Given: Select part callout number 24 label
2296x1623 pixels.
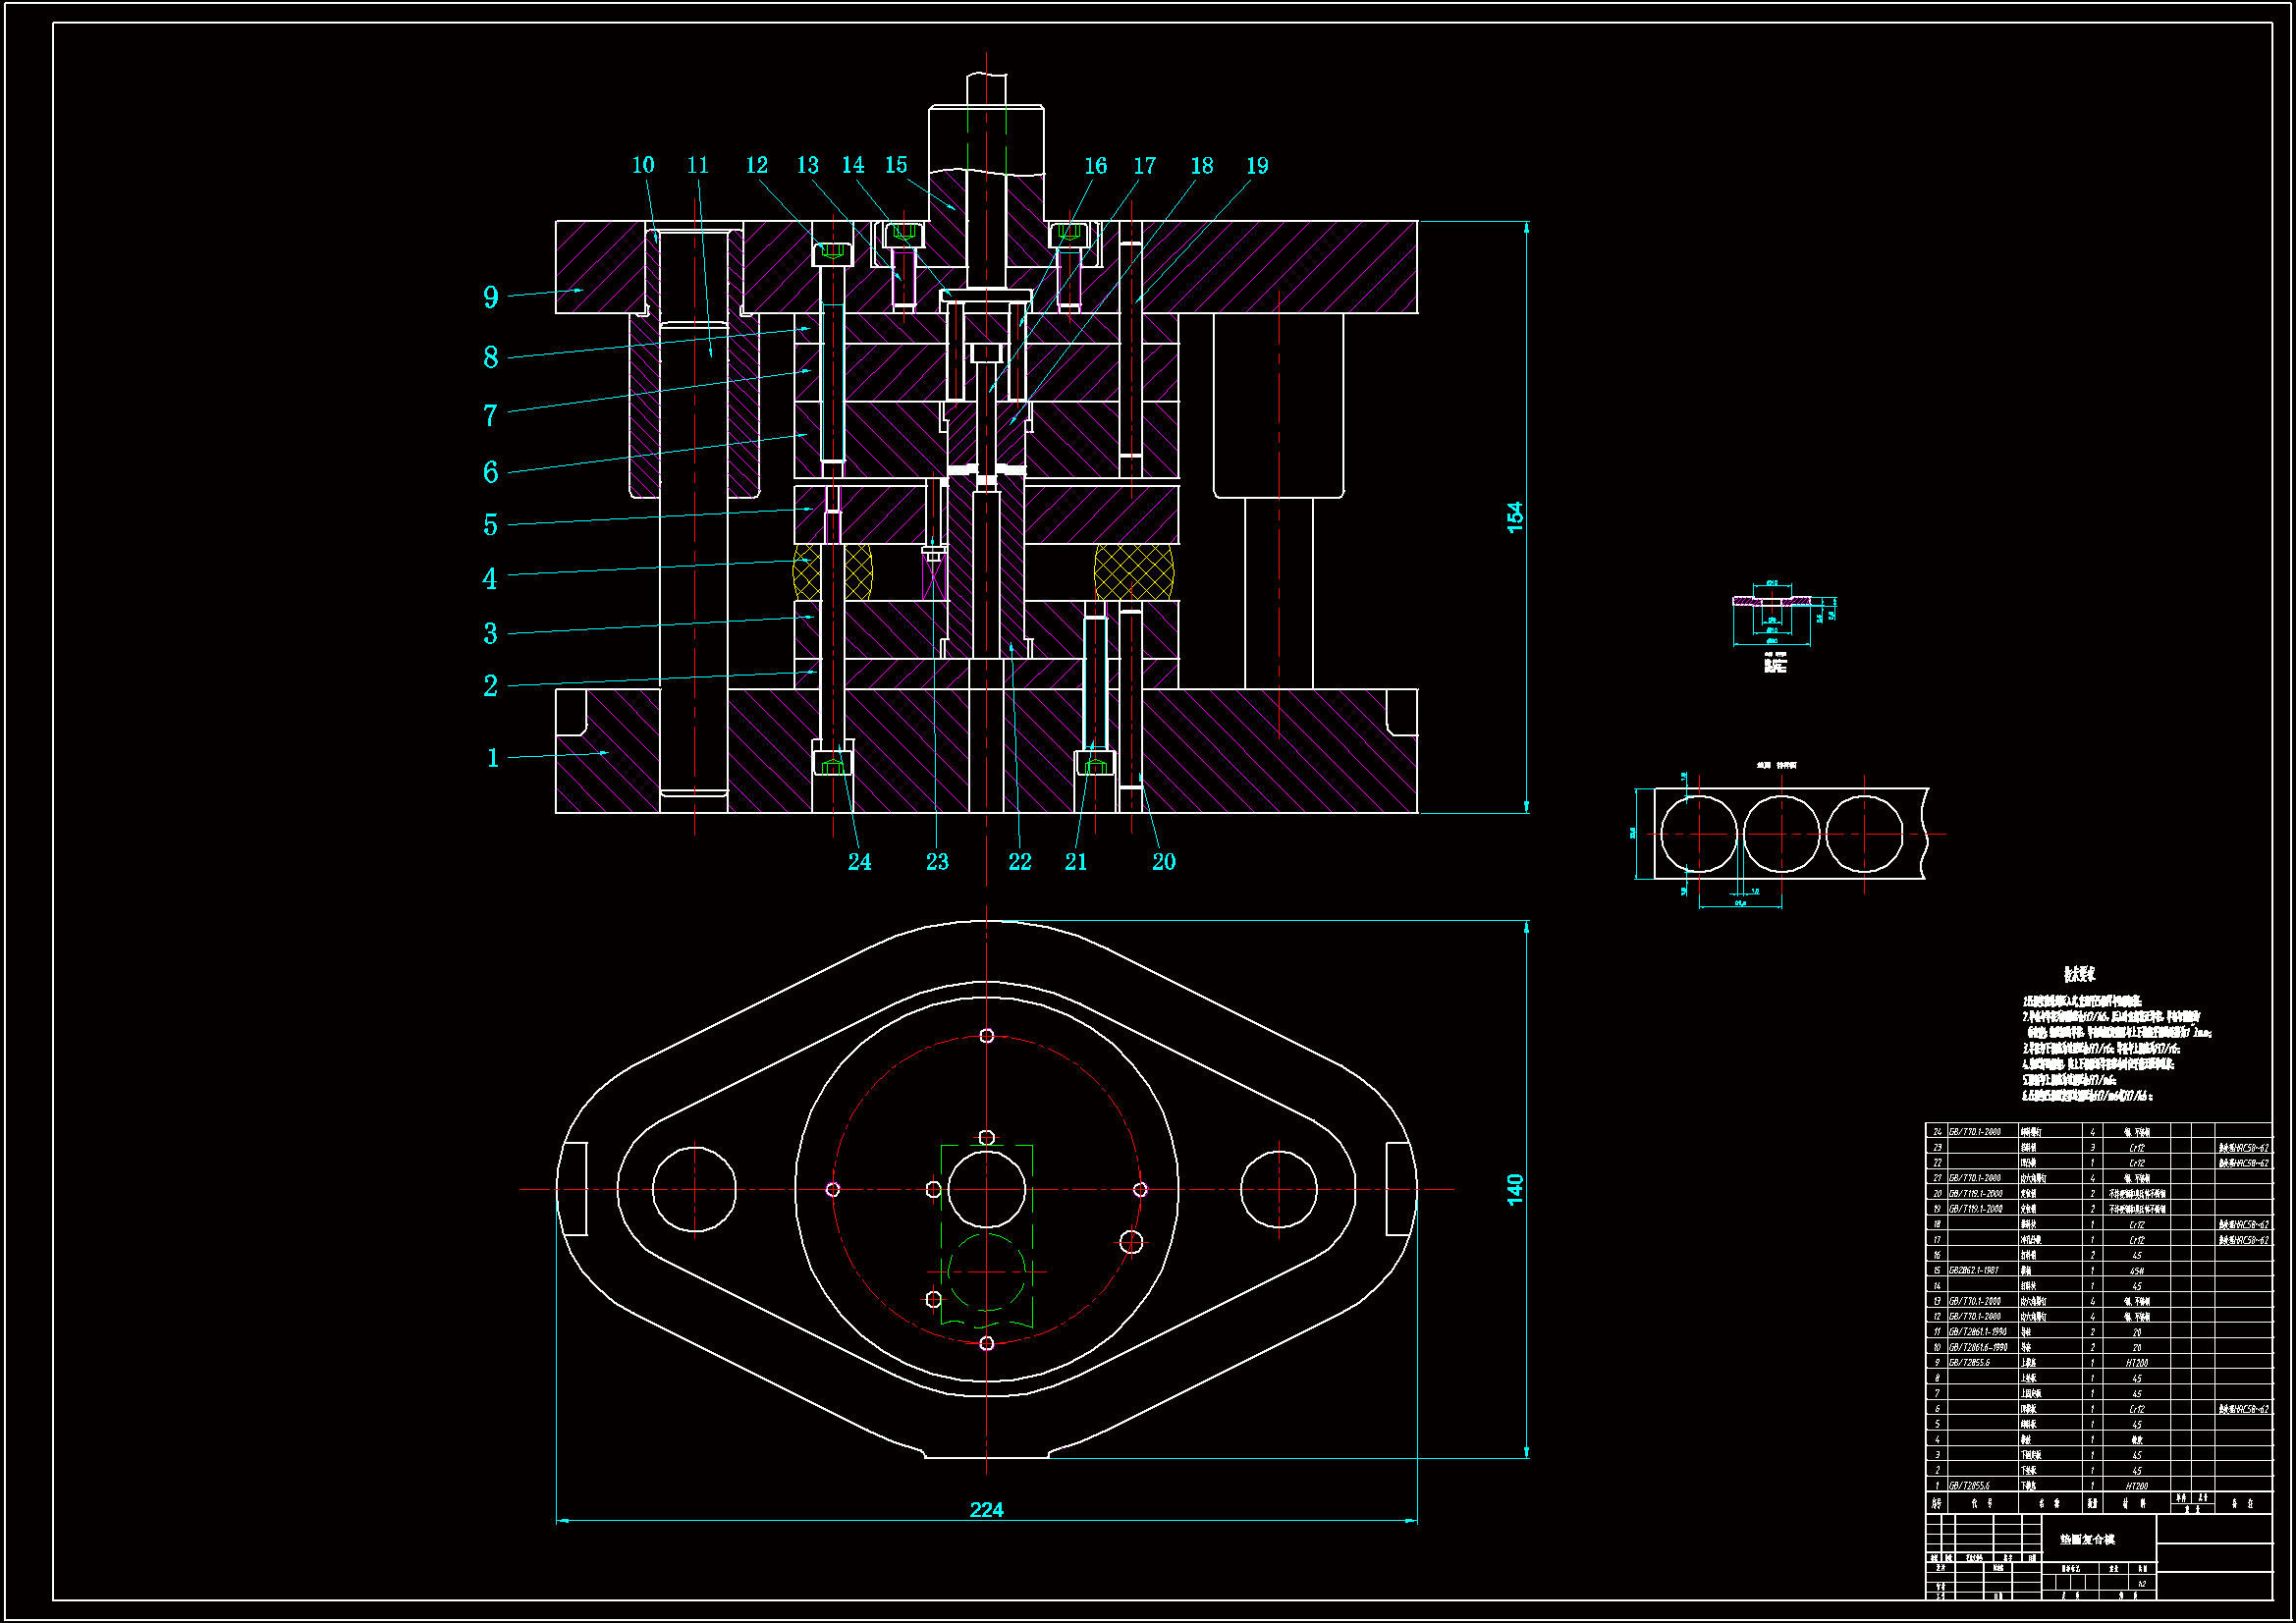Looking at the screenshot, I should [859, 862].
